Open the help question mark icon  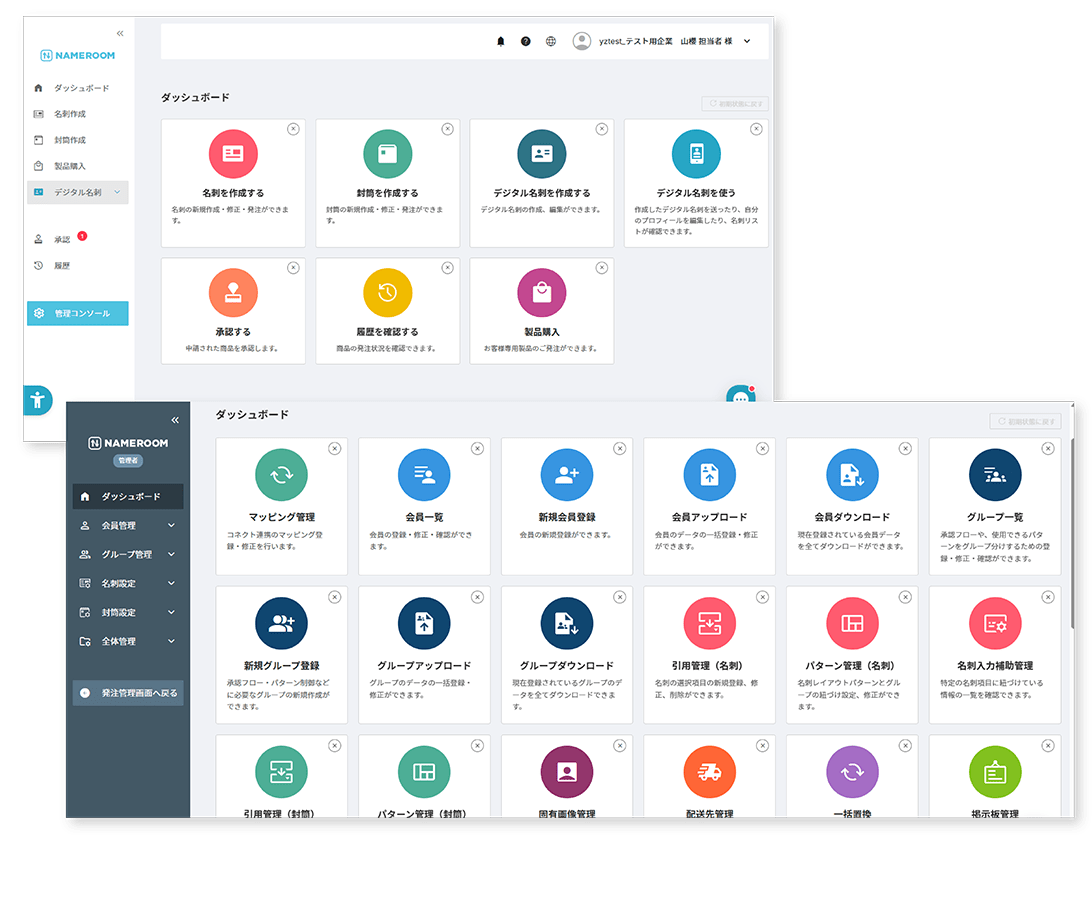pyautogui.click(x=526, y=41)
